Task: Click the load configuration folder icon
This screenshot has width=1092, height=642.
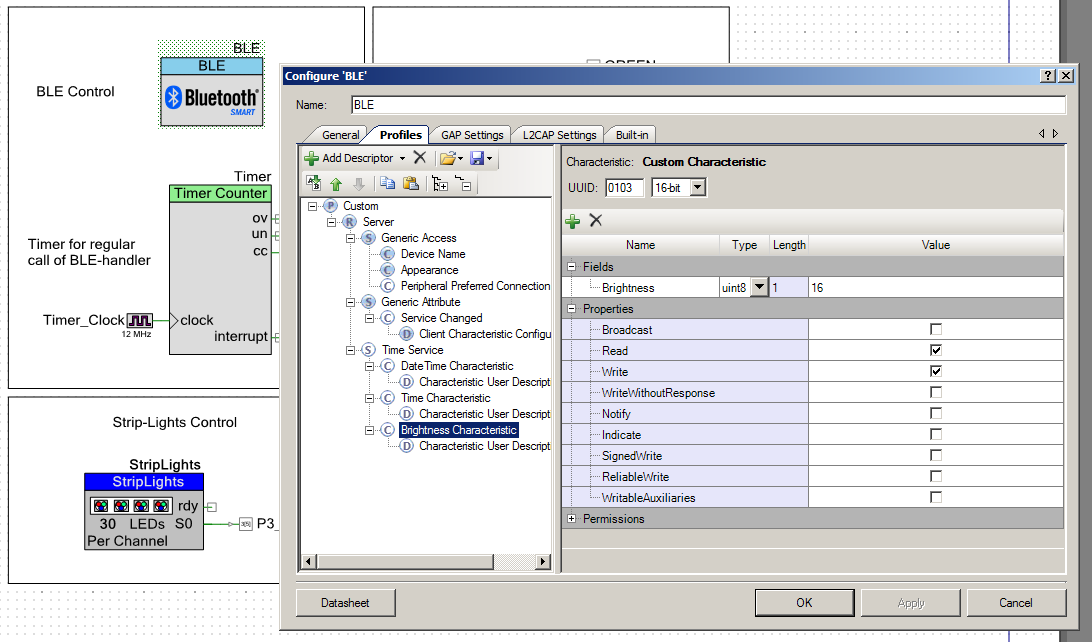Action: tap(447, 159)
